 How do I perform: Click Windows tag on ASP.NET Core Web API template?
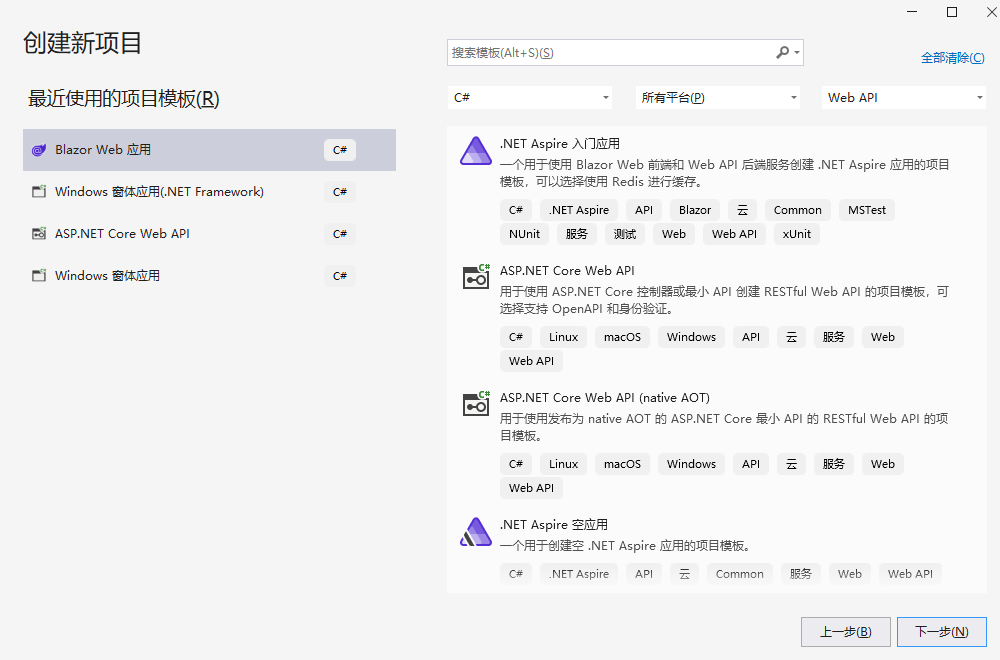pyautogui.click(x=691, y=337)
